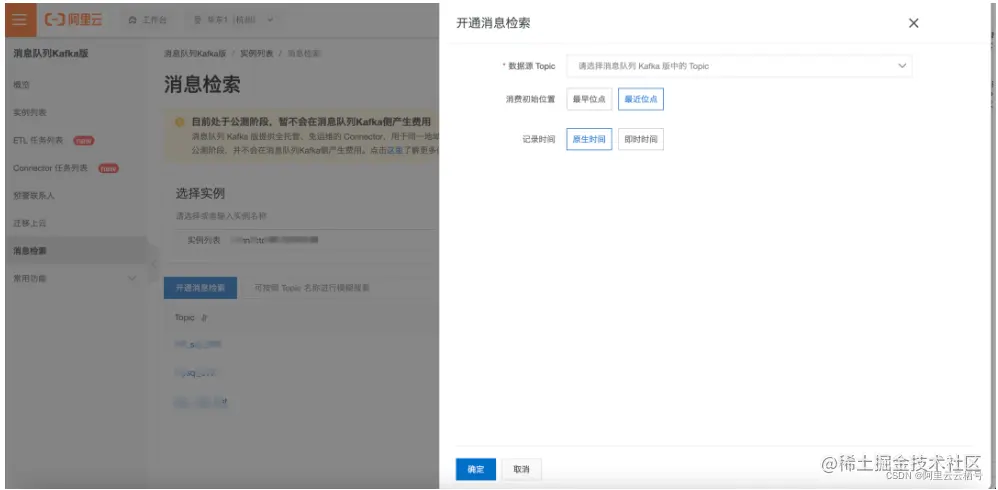Open the 实例列表 instance selector
Viewport: 998px width, 490px height.
(x=306, y=241)
